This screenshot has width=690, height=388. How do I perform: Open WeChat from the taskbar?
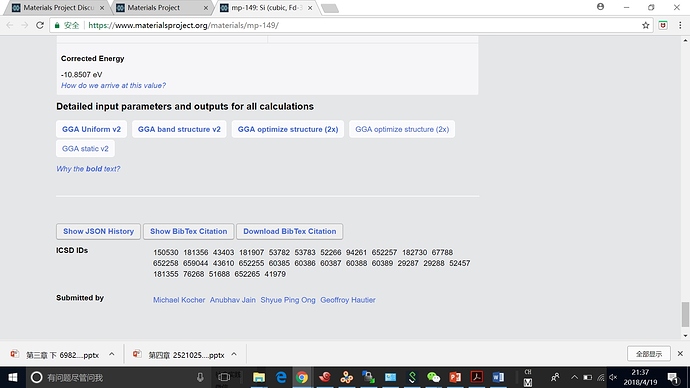point(433,377)
